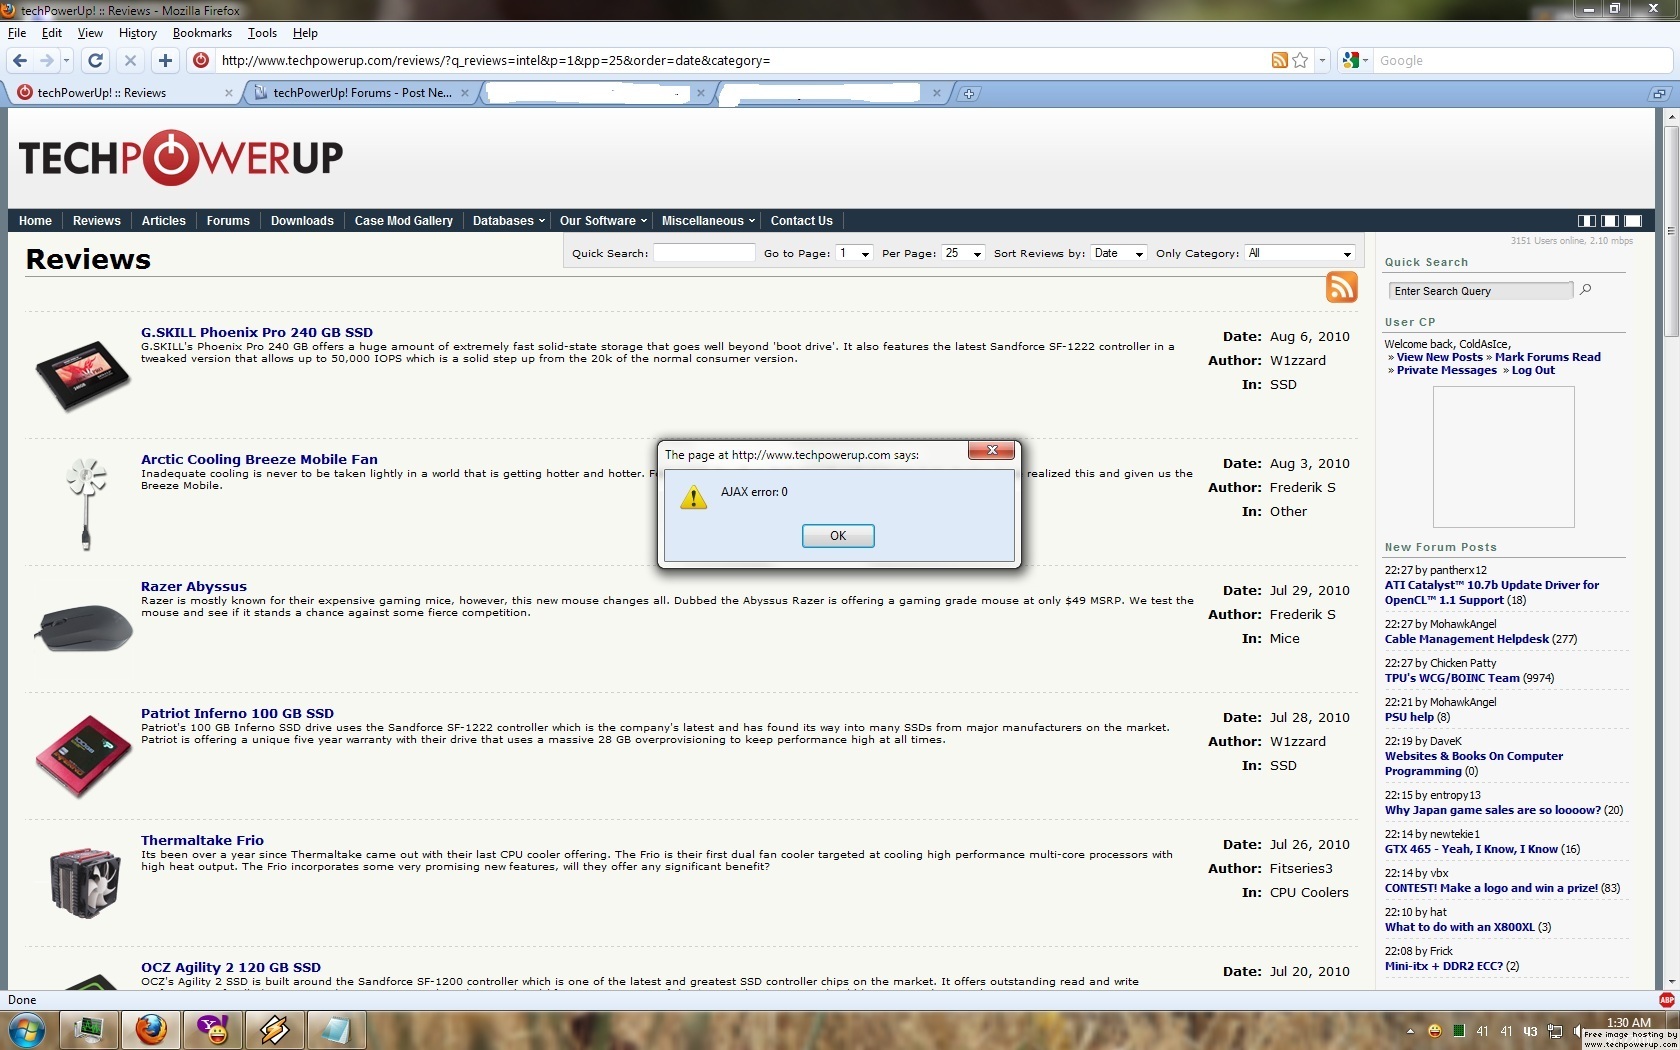Image resolution: width=1680 pixels, height=1050 pixels.
Task: Click OK in the AJAX error dialog
Action: 838,536
